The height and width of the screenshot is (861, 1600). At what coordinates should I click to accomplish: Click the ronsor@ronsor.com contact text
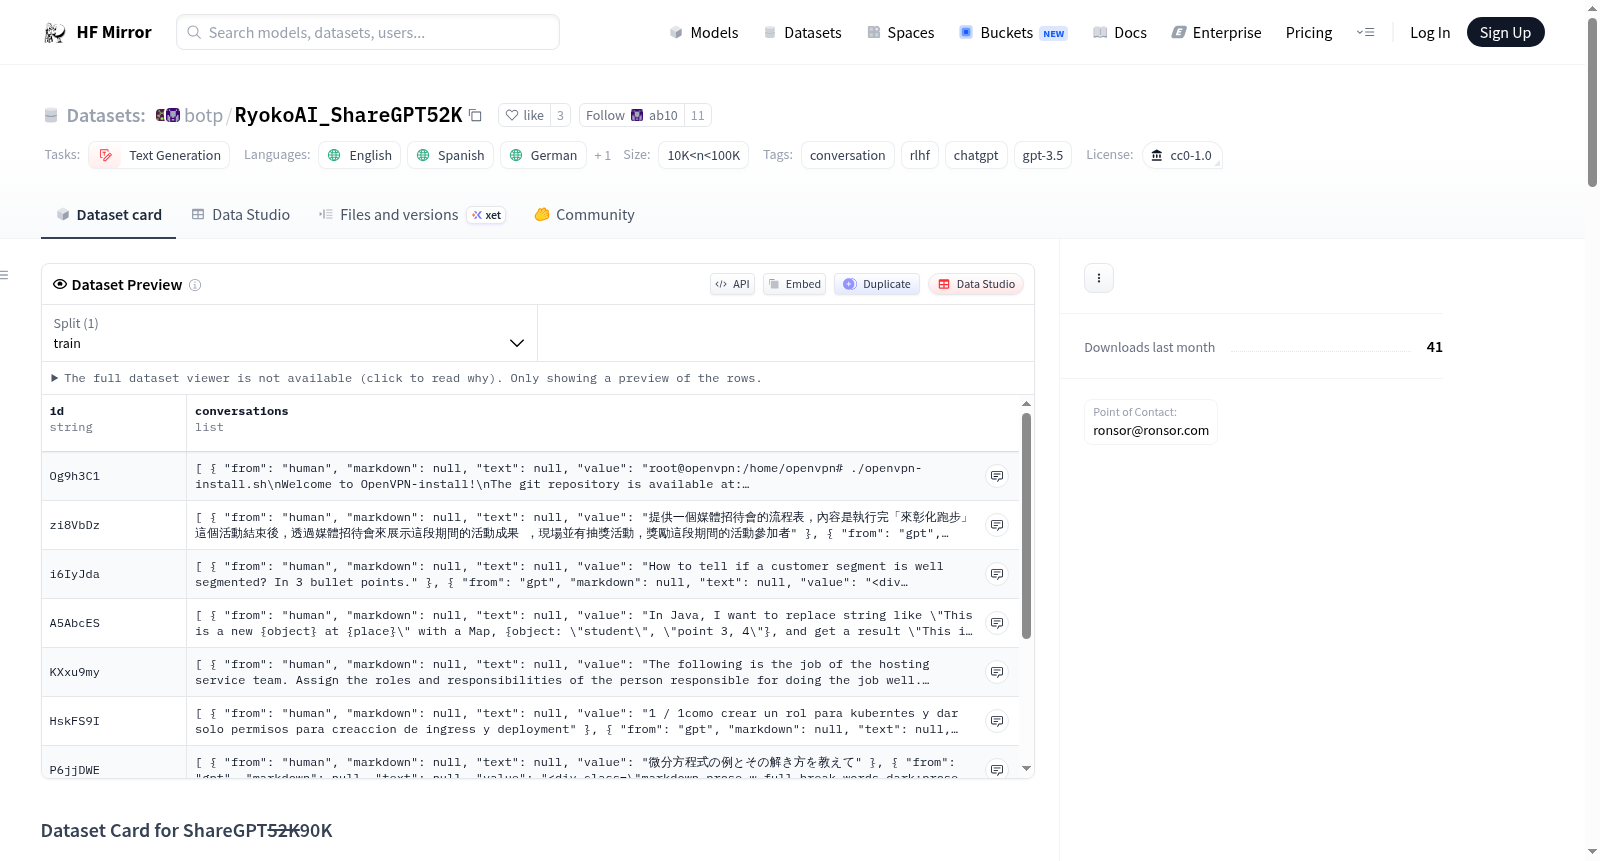click(1151, 431)
